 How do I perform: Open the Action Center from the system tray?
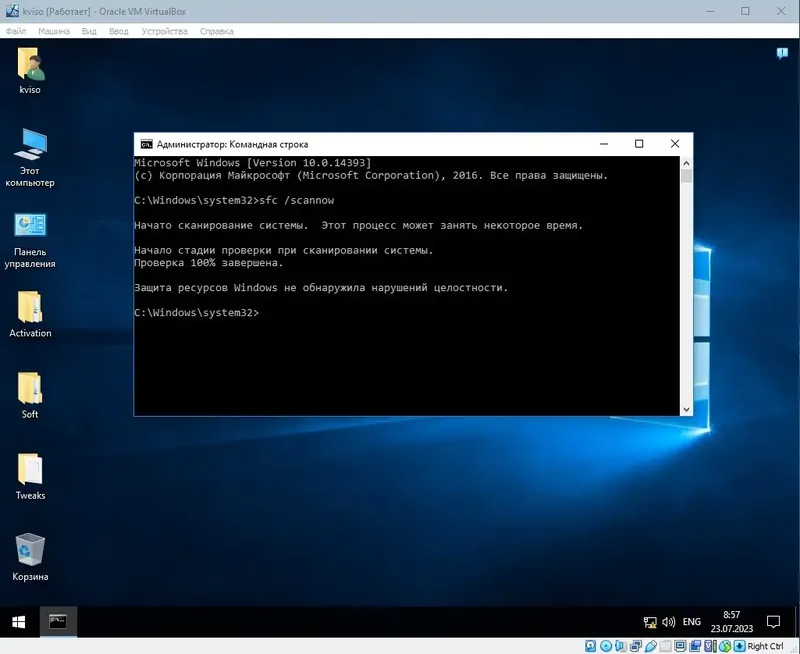pos(775,621)
